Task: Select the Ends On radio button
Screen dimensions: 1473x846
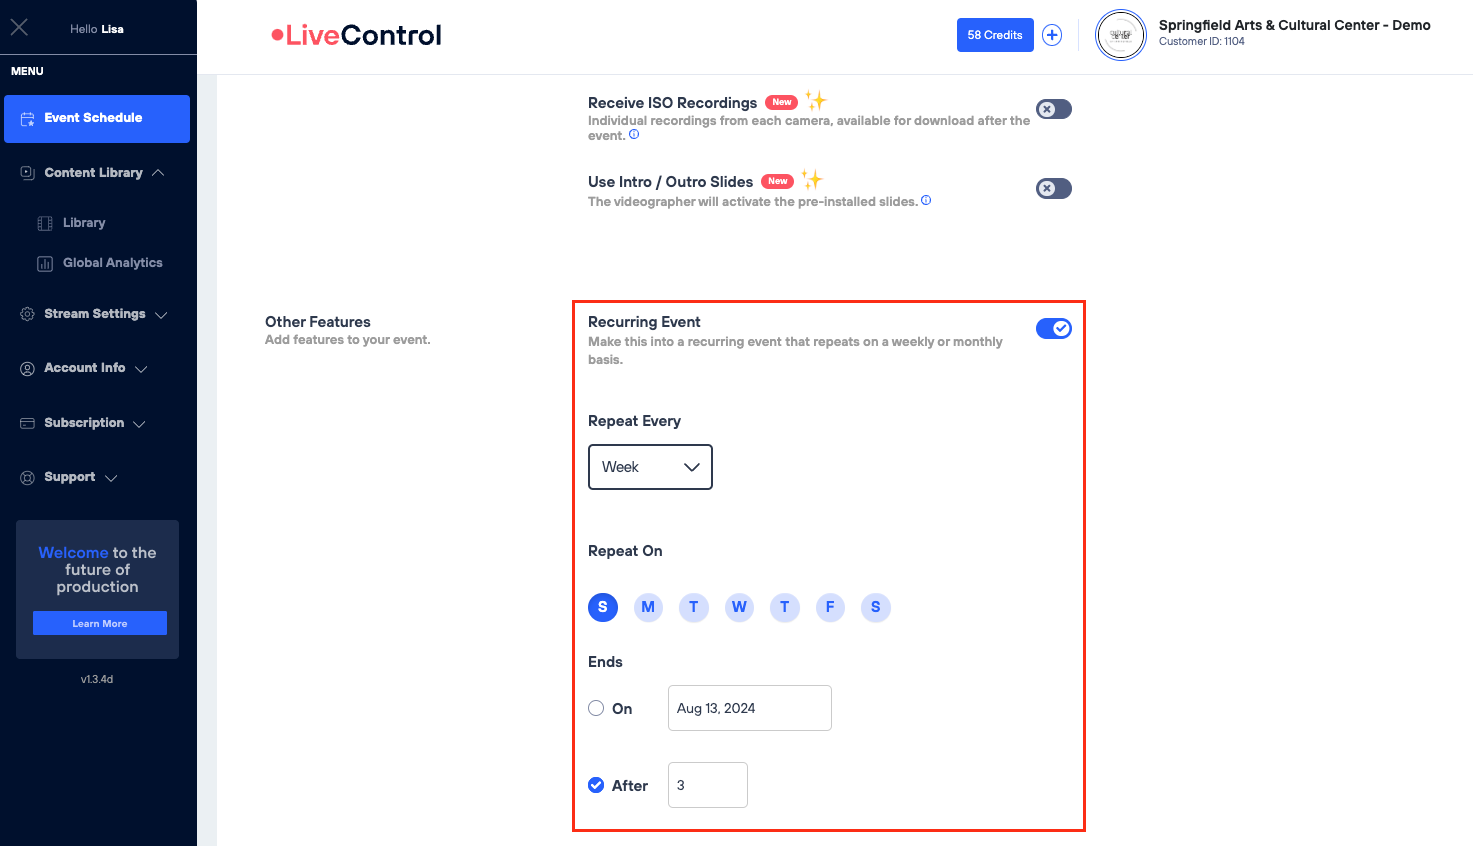Action: pyautogui.click(x=596, y=708)
